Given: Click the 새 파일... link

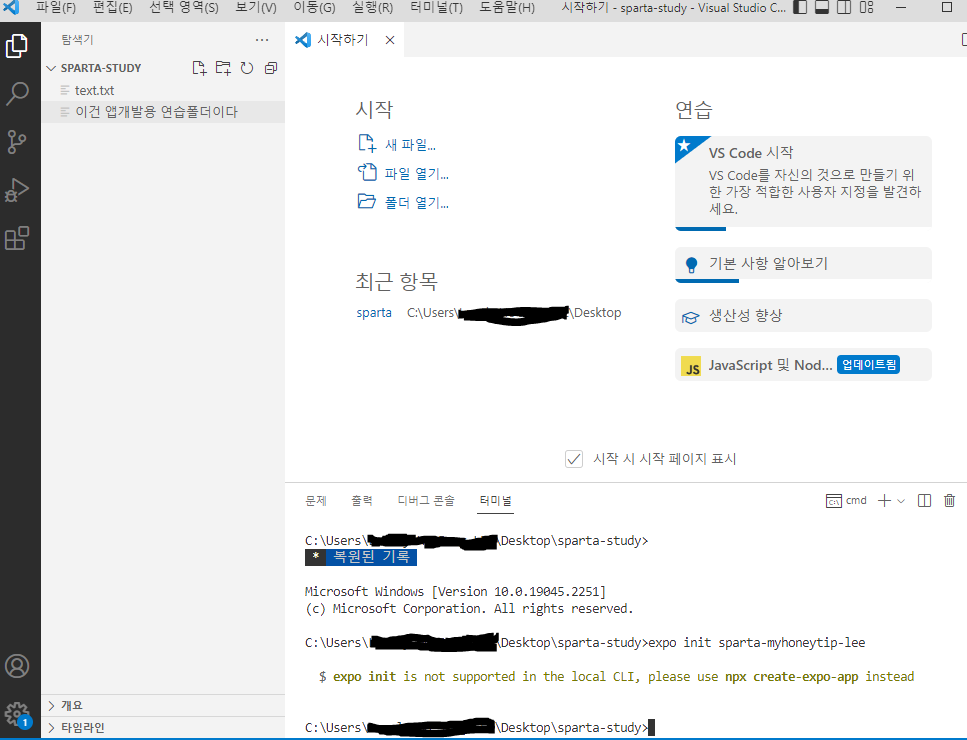Looking at the screenshot, I should (x=410, y=145).
